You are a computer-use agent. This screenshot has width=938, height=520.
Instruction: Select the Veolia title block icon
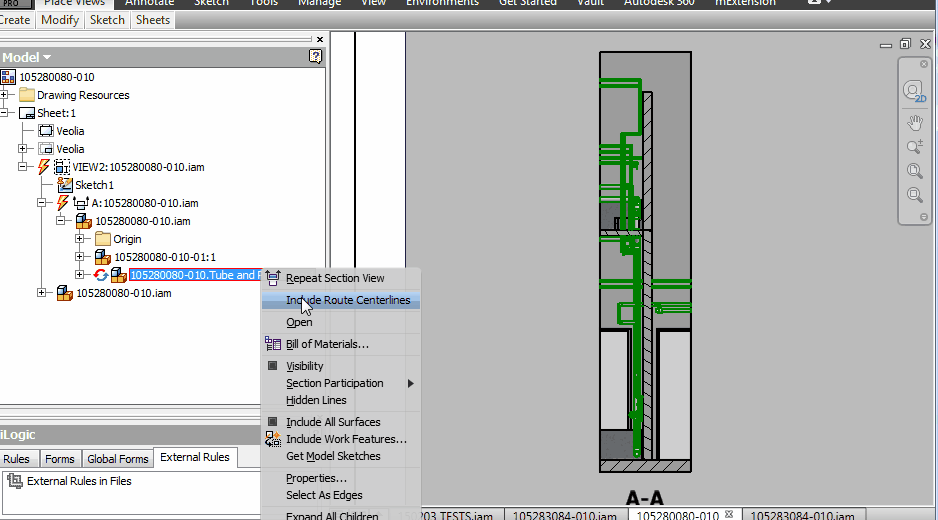point(46,148)
